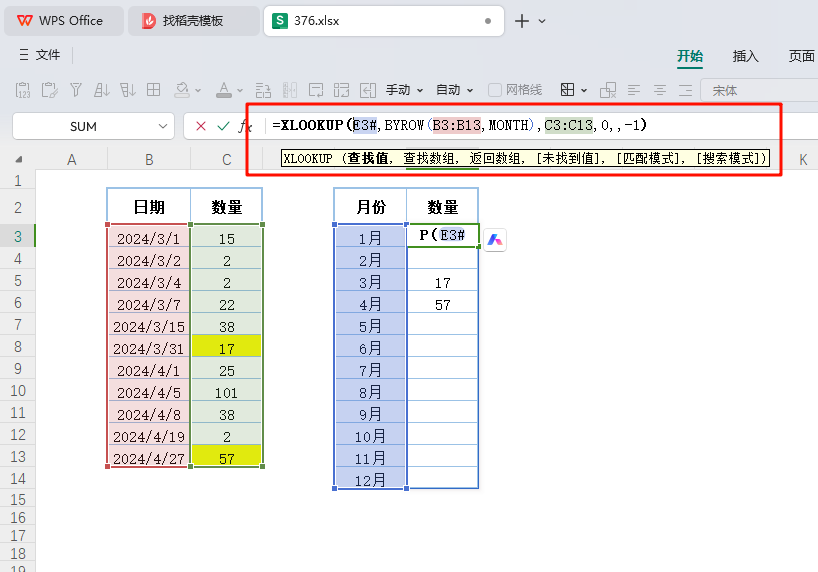
Task: Click the paste format clipboard icon
Action: [x=50, y=90]
